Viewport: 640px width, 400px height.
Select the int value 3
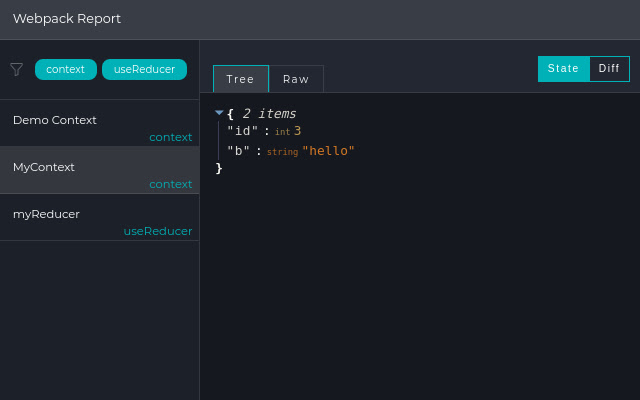(x=297, y=132)
